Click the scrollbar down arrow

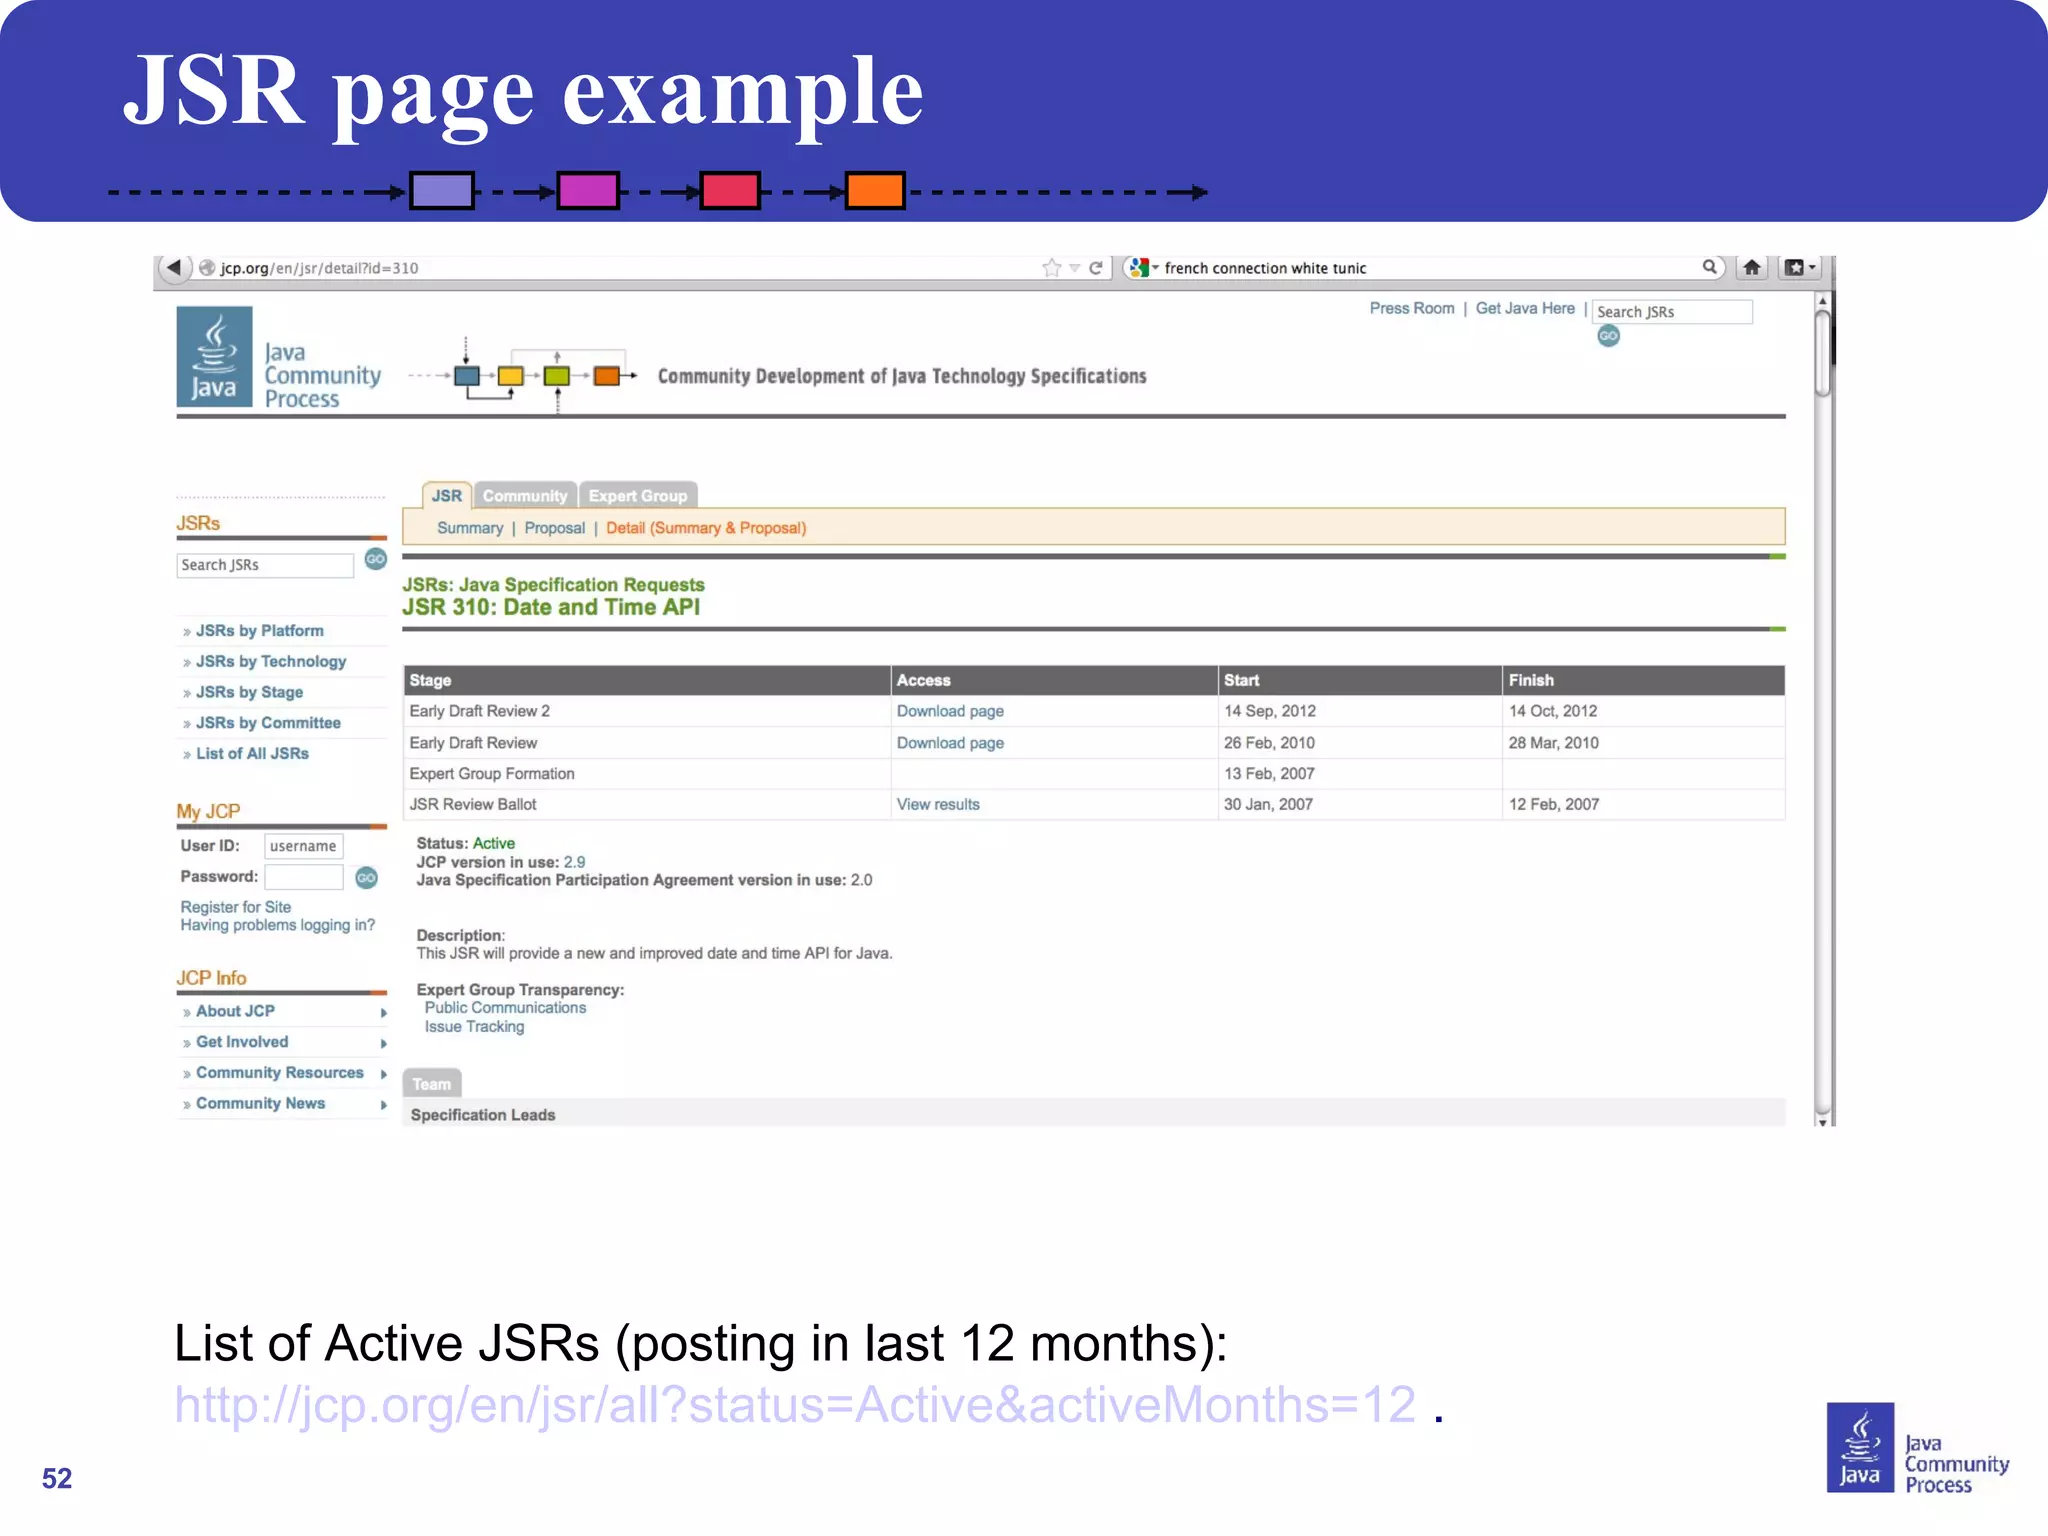[x=1823, y=1121]
